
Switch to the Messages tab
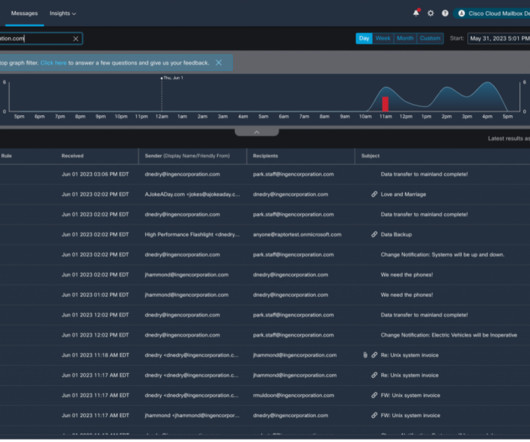click(x=24, y=13)
